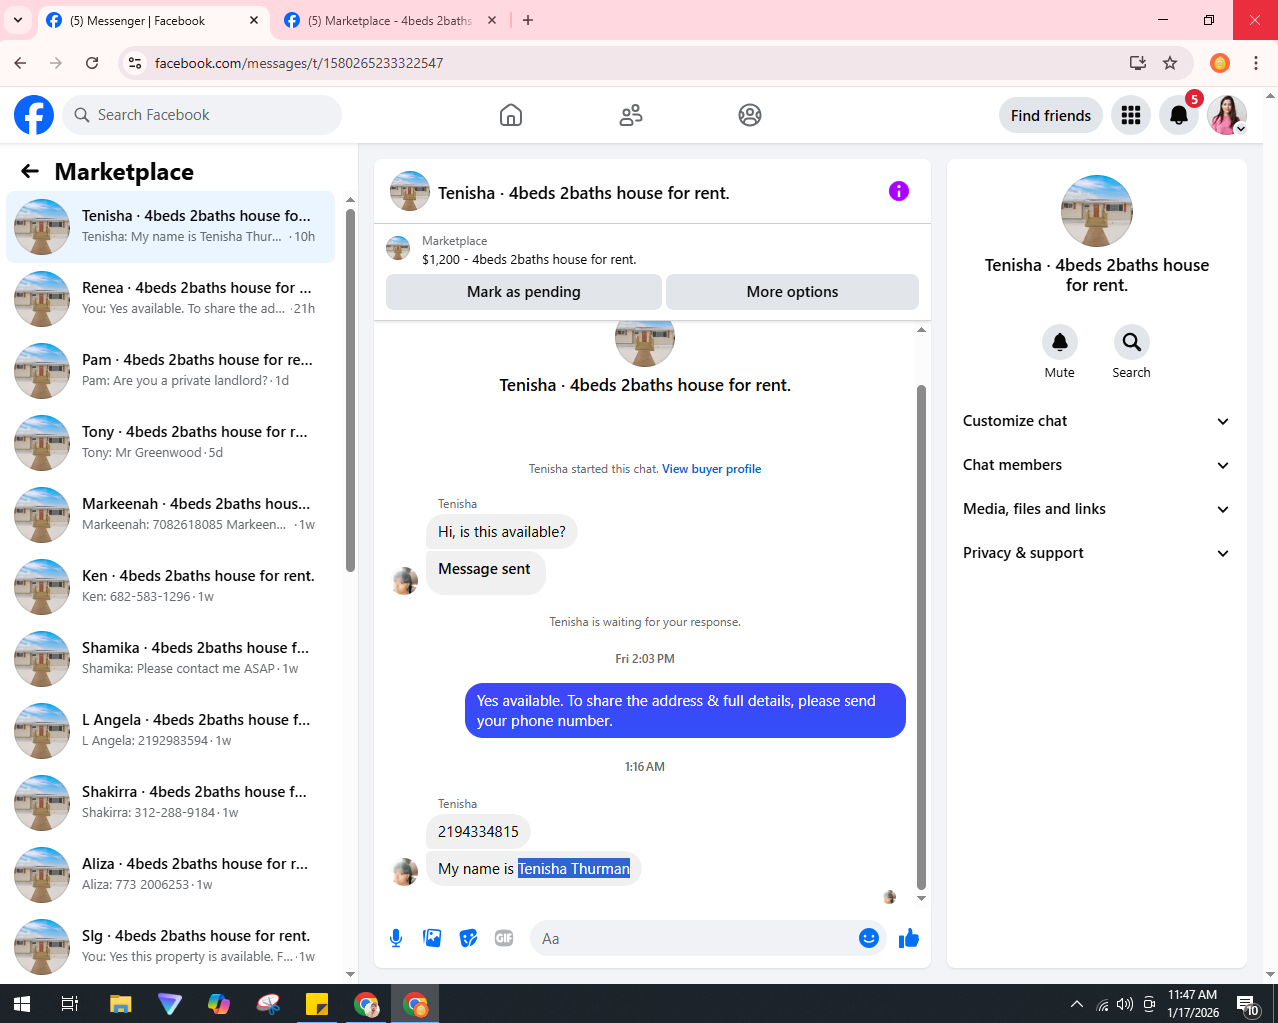Click the More options button
The image size is (1278, 1023).
pyautogui.click(x=792, y=292)
